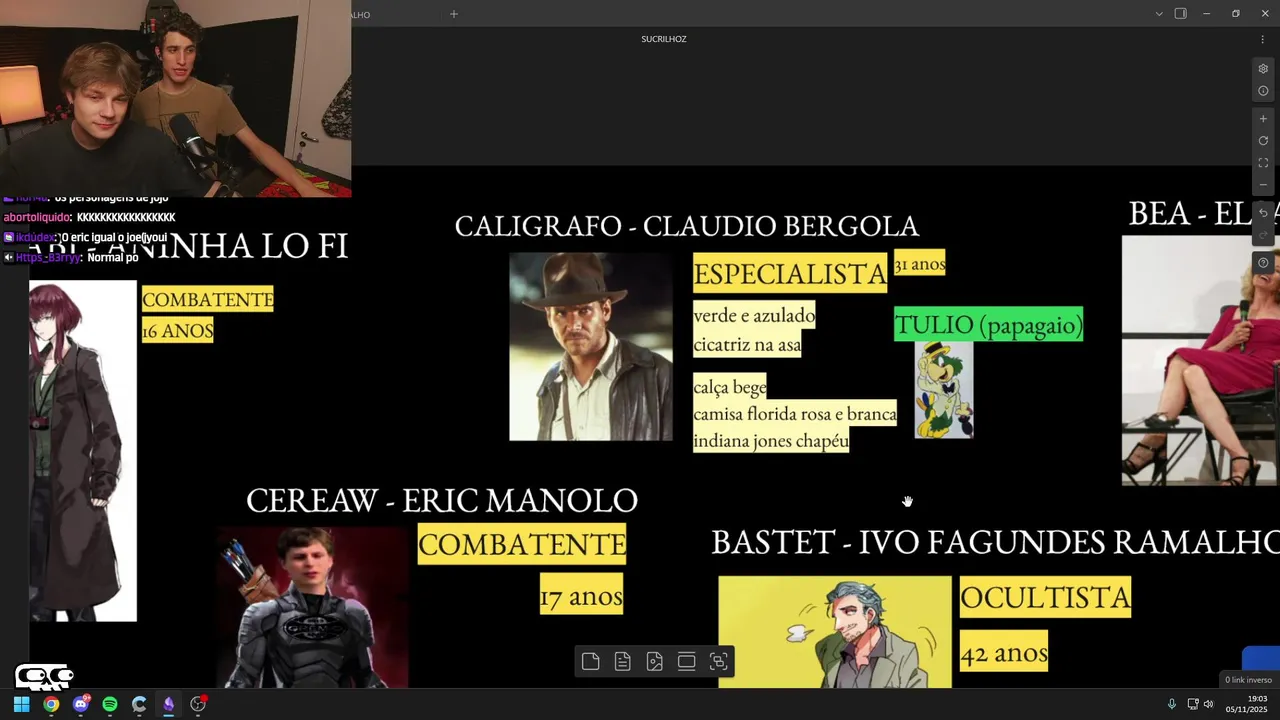
Task: Open OBS Studio from the taskbar
Action: tap(198, 704)
